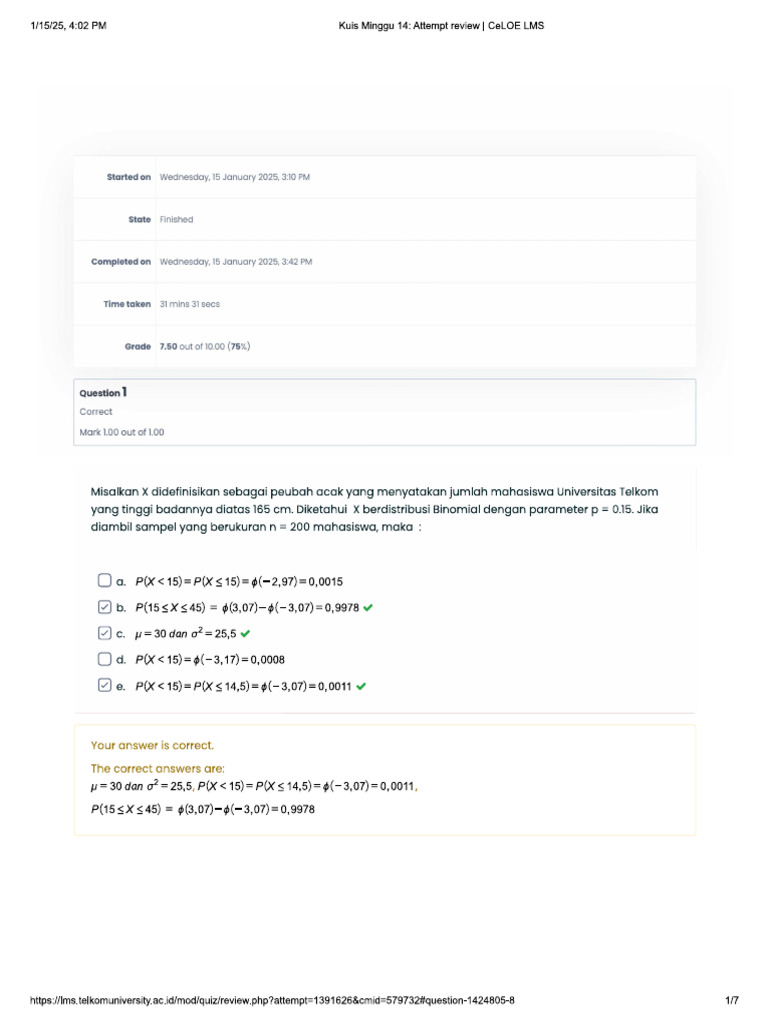Viewport: 768px width, 1024px height.
Task: Click the "Kuis Minggu 14: Attempt review" page title
Action: click(x=439, y=26)
